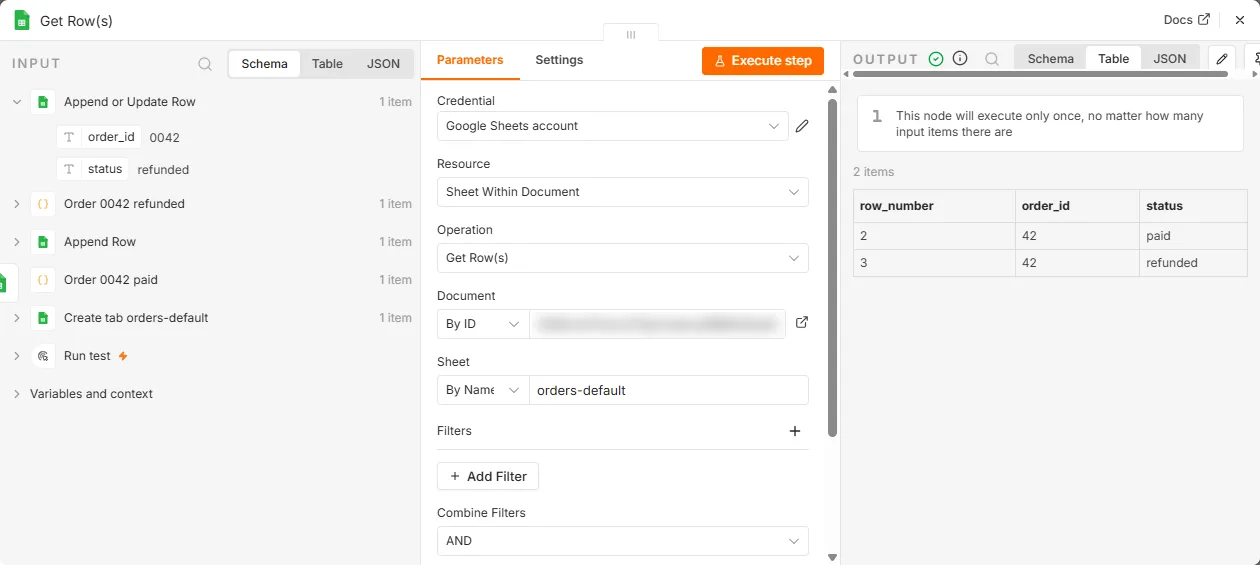Click row_number cell with value 3
Image resolution: width=1260 pixels, height=565 pixels.
click(x=934, y=263)
